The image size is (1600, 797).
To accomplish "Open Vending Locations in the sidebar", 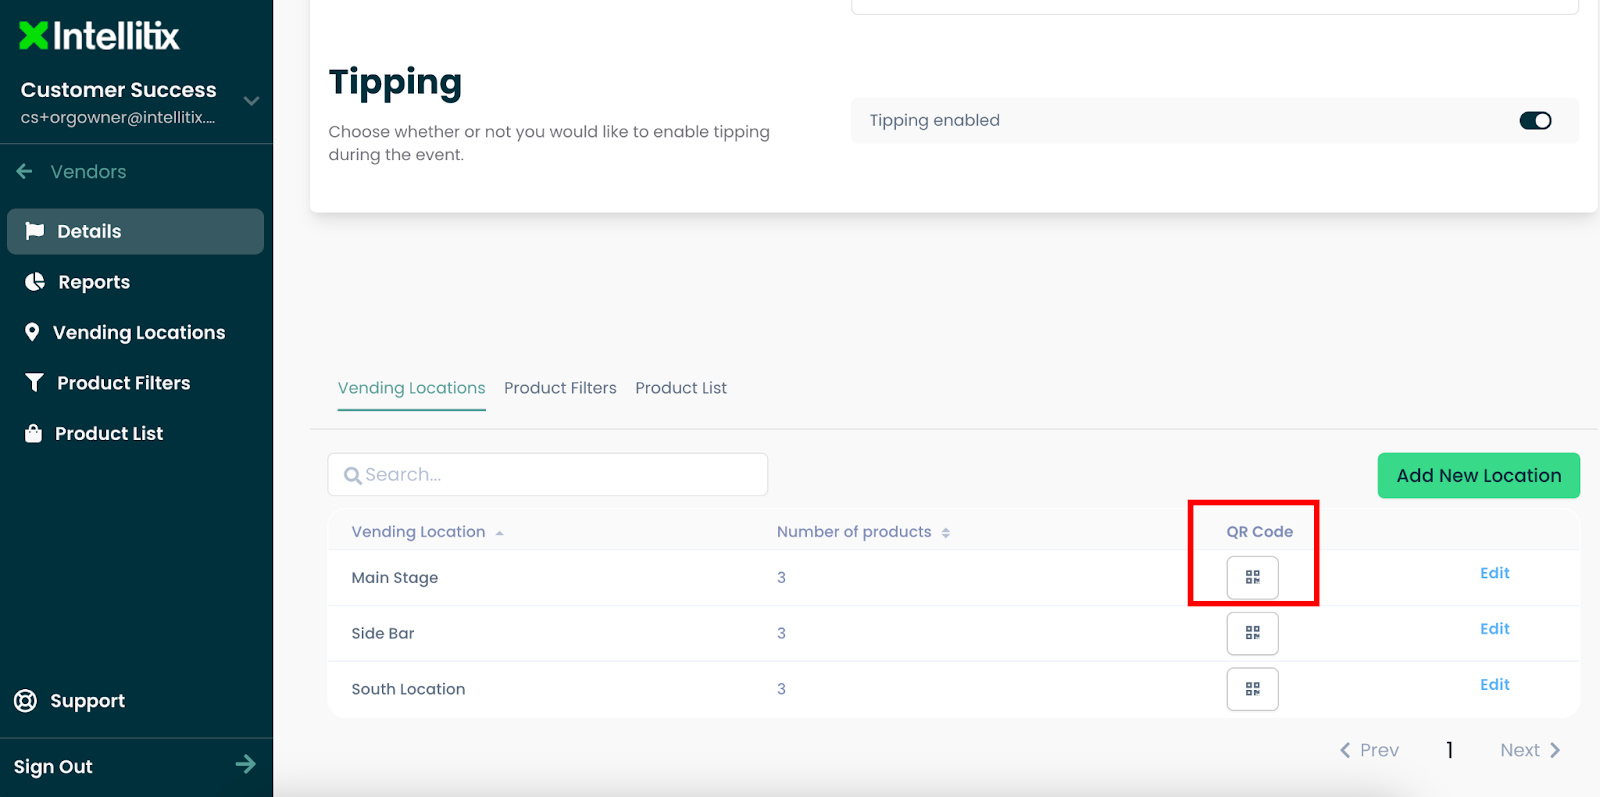I will coord(138,333).
